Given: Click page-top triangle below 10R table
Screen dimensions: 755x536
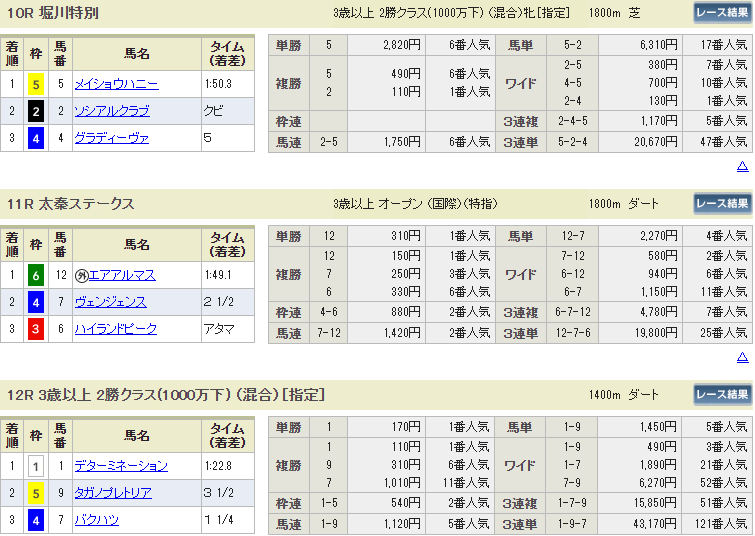Looking at the screenshot, I should point(742,167).
